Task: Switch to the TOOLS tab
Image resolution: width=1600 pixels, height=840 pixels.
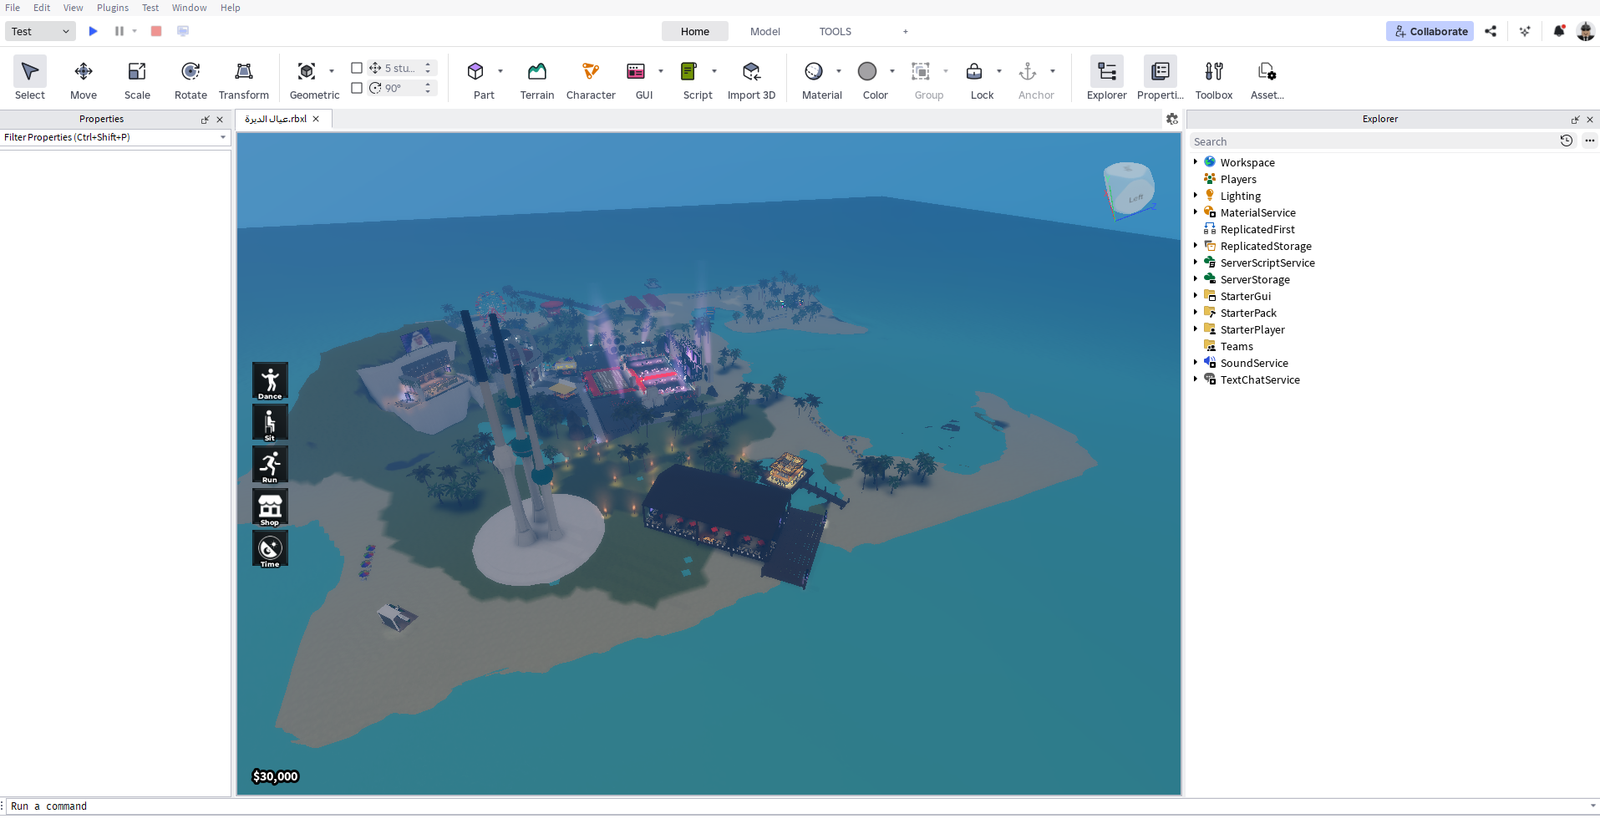Action: click(x=835, y=31)
